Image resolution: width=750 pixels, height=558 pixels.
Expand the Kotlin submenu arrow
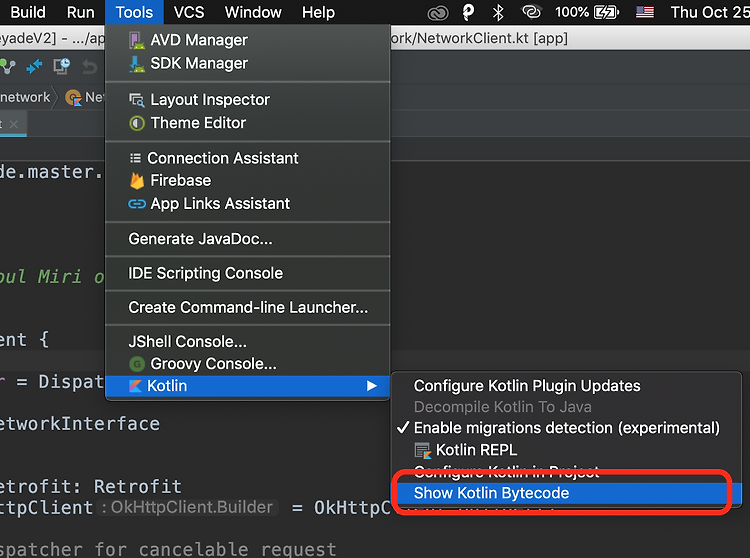(x=372, y=386)
